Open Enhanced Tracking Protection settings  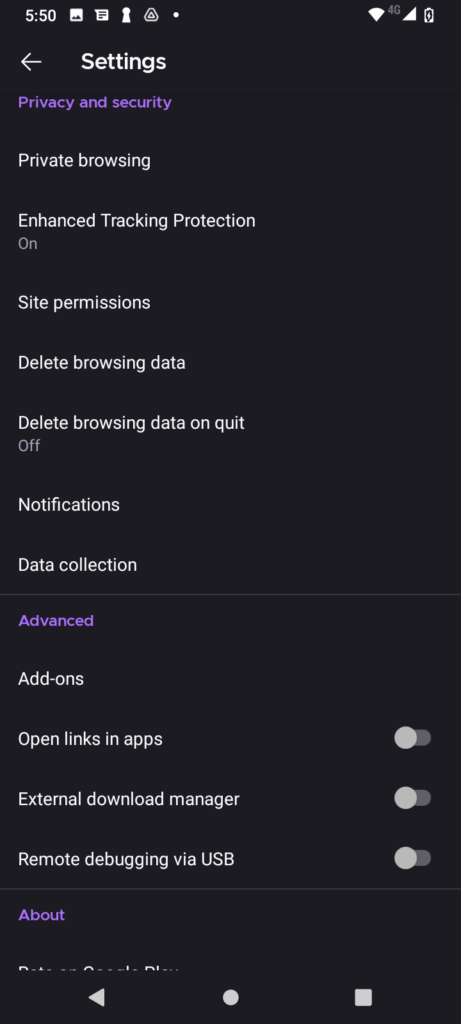[x=230, y=231]
